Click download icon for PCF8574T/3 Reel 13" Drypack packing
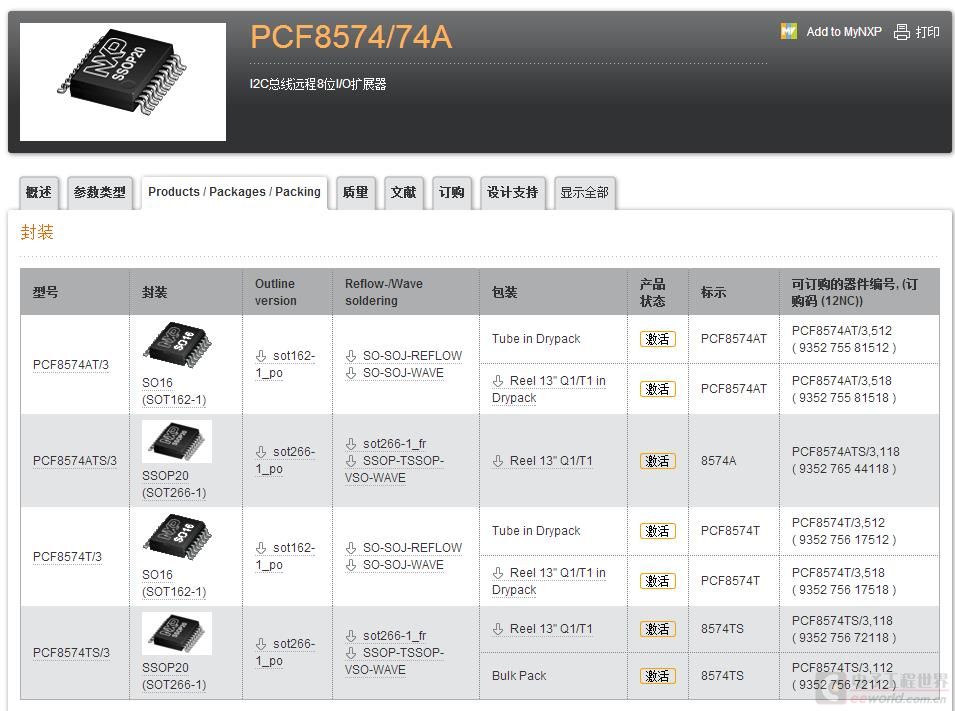955x711 pixels. [498, 573]
